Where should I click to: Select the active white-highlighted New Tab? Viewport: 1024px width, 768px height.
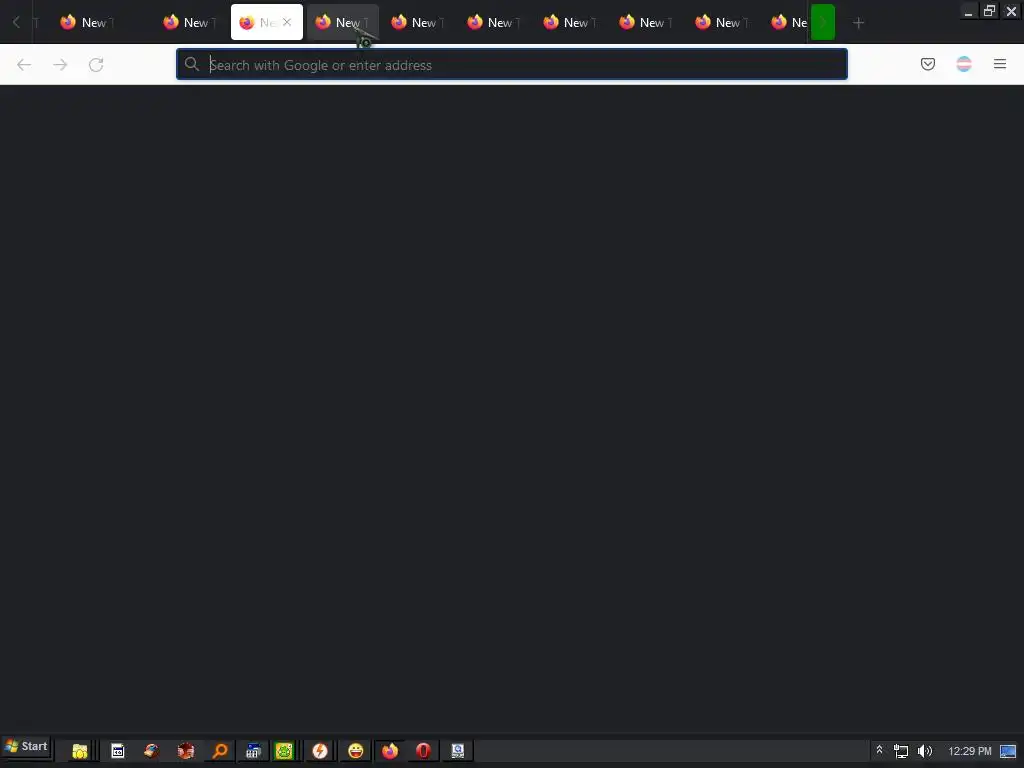pyautogui.click(x=266, y=22)
